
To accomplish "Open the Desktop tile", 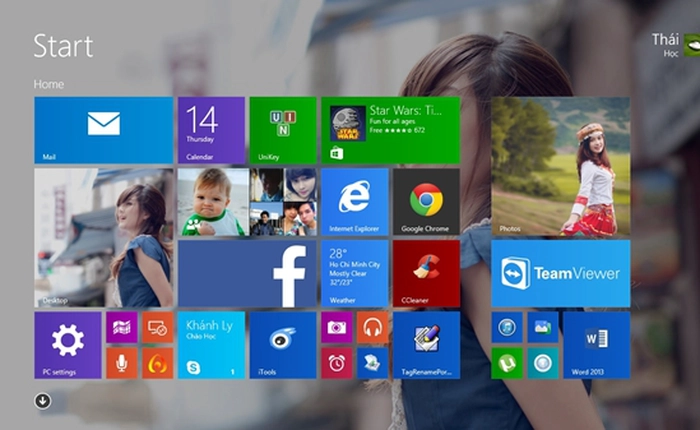I will click(104, 238).
